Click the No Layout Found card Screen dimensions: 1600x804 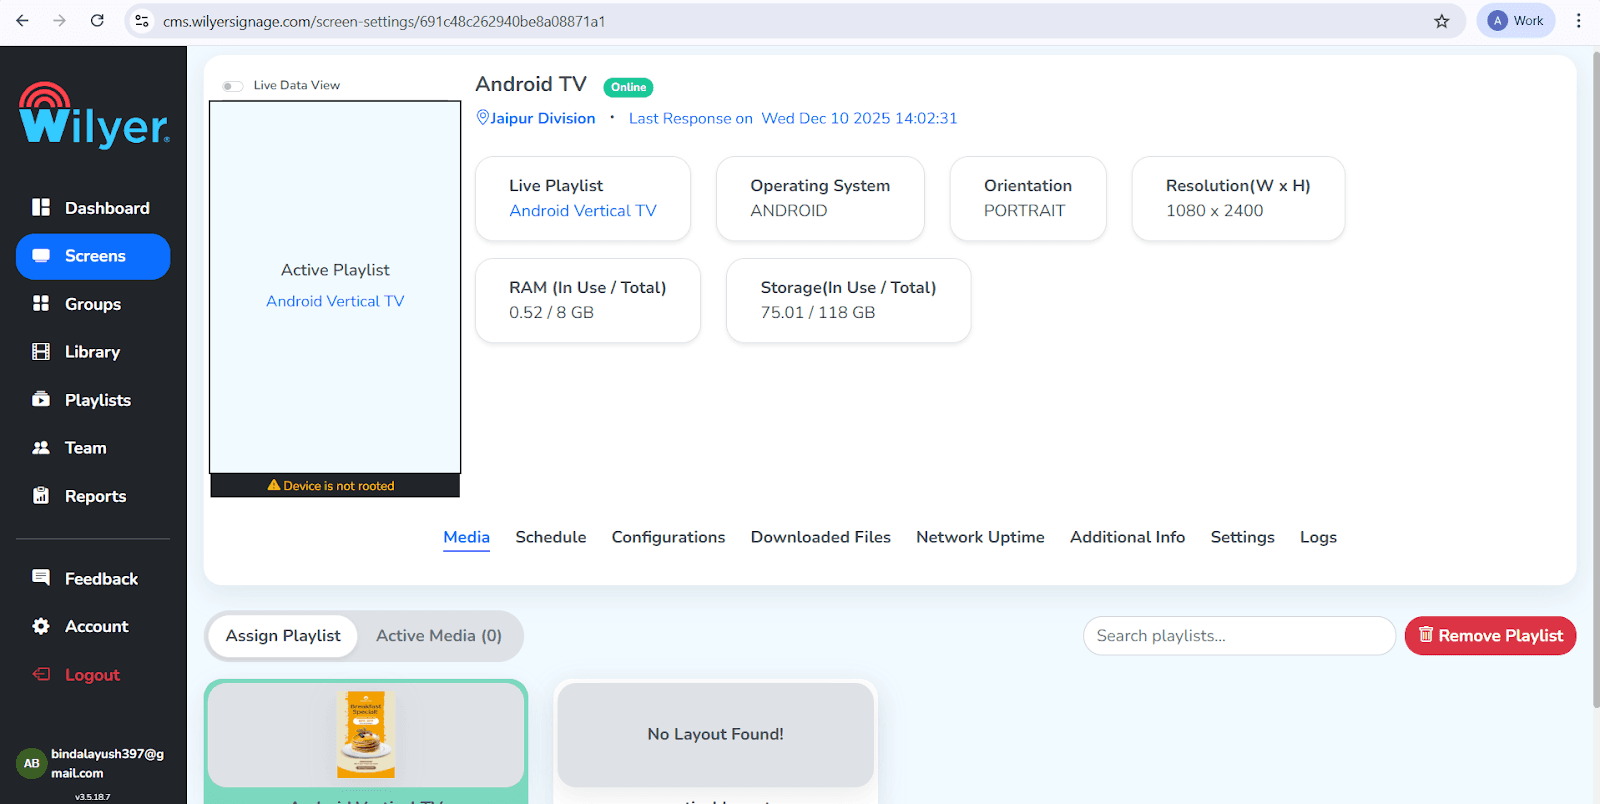click(715, 741)
